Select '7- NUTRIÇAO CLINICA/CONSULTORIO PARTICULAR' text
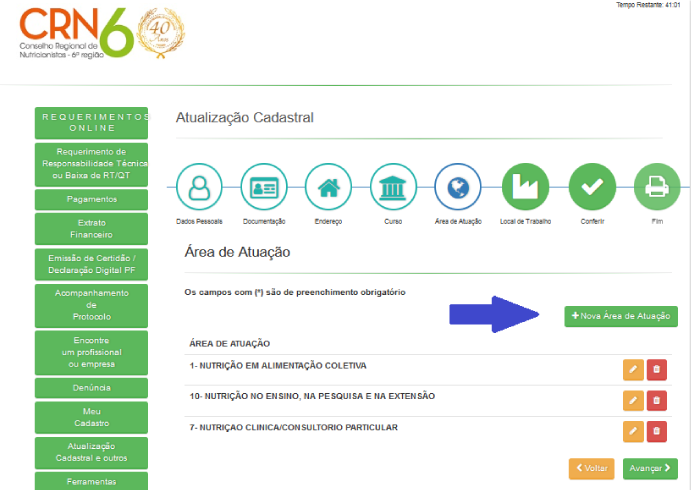 [293, 427]
